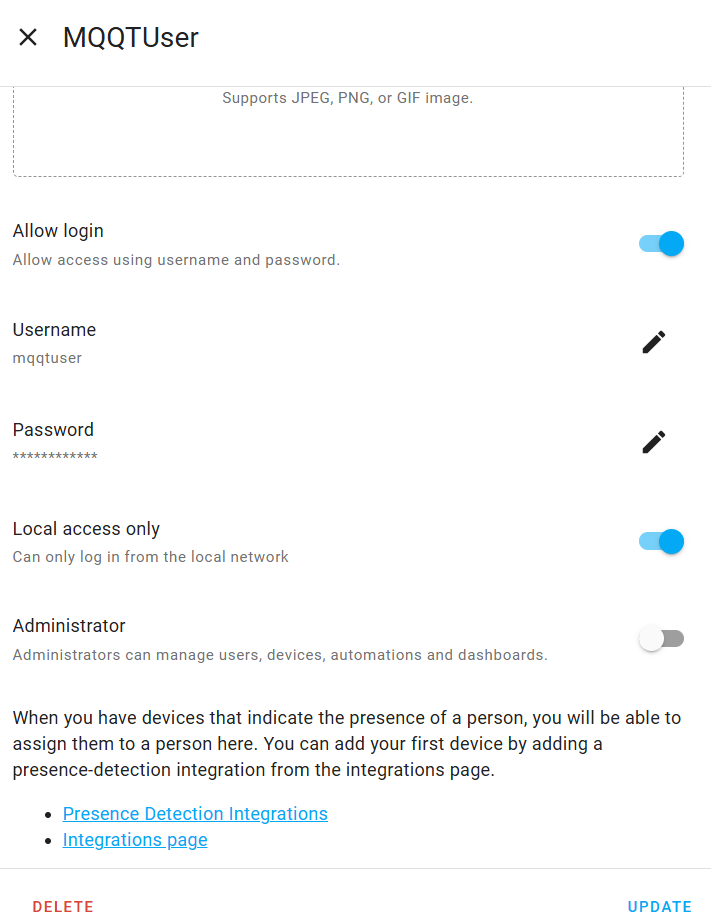Disable the Allow login toggle
This screenshot has width=711, height=923.
(x=661, y=243)
